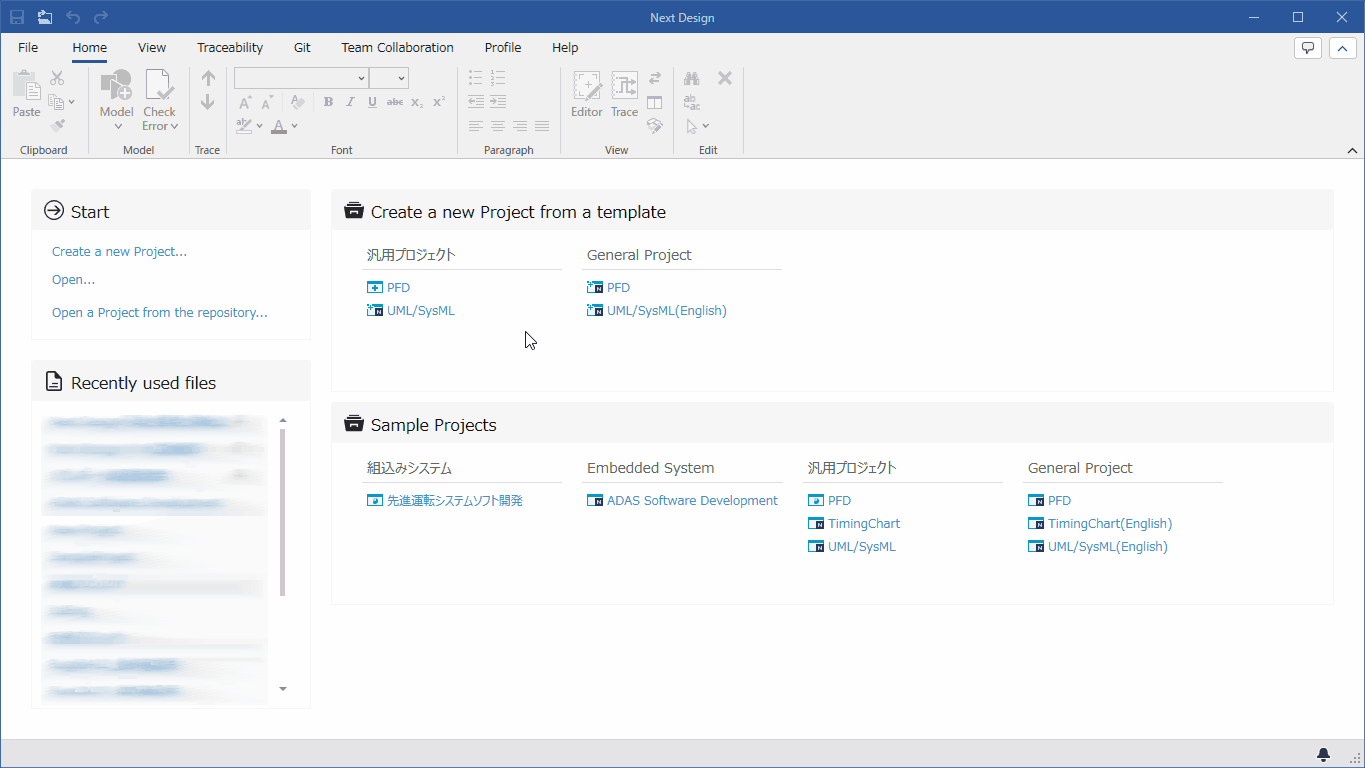Viewport: 1365px width, 768px height.
Task: Click the Save icon in title bar
Action: 17,17
